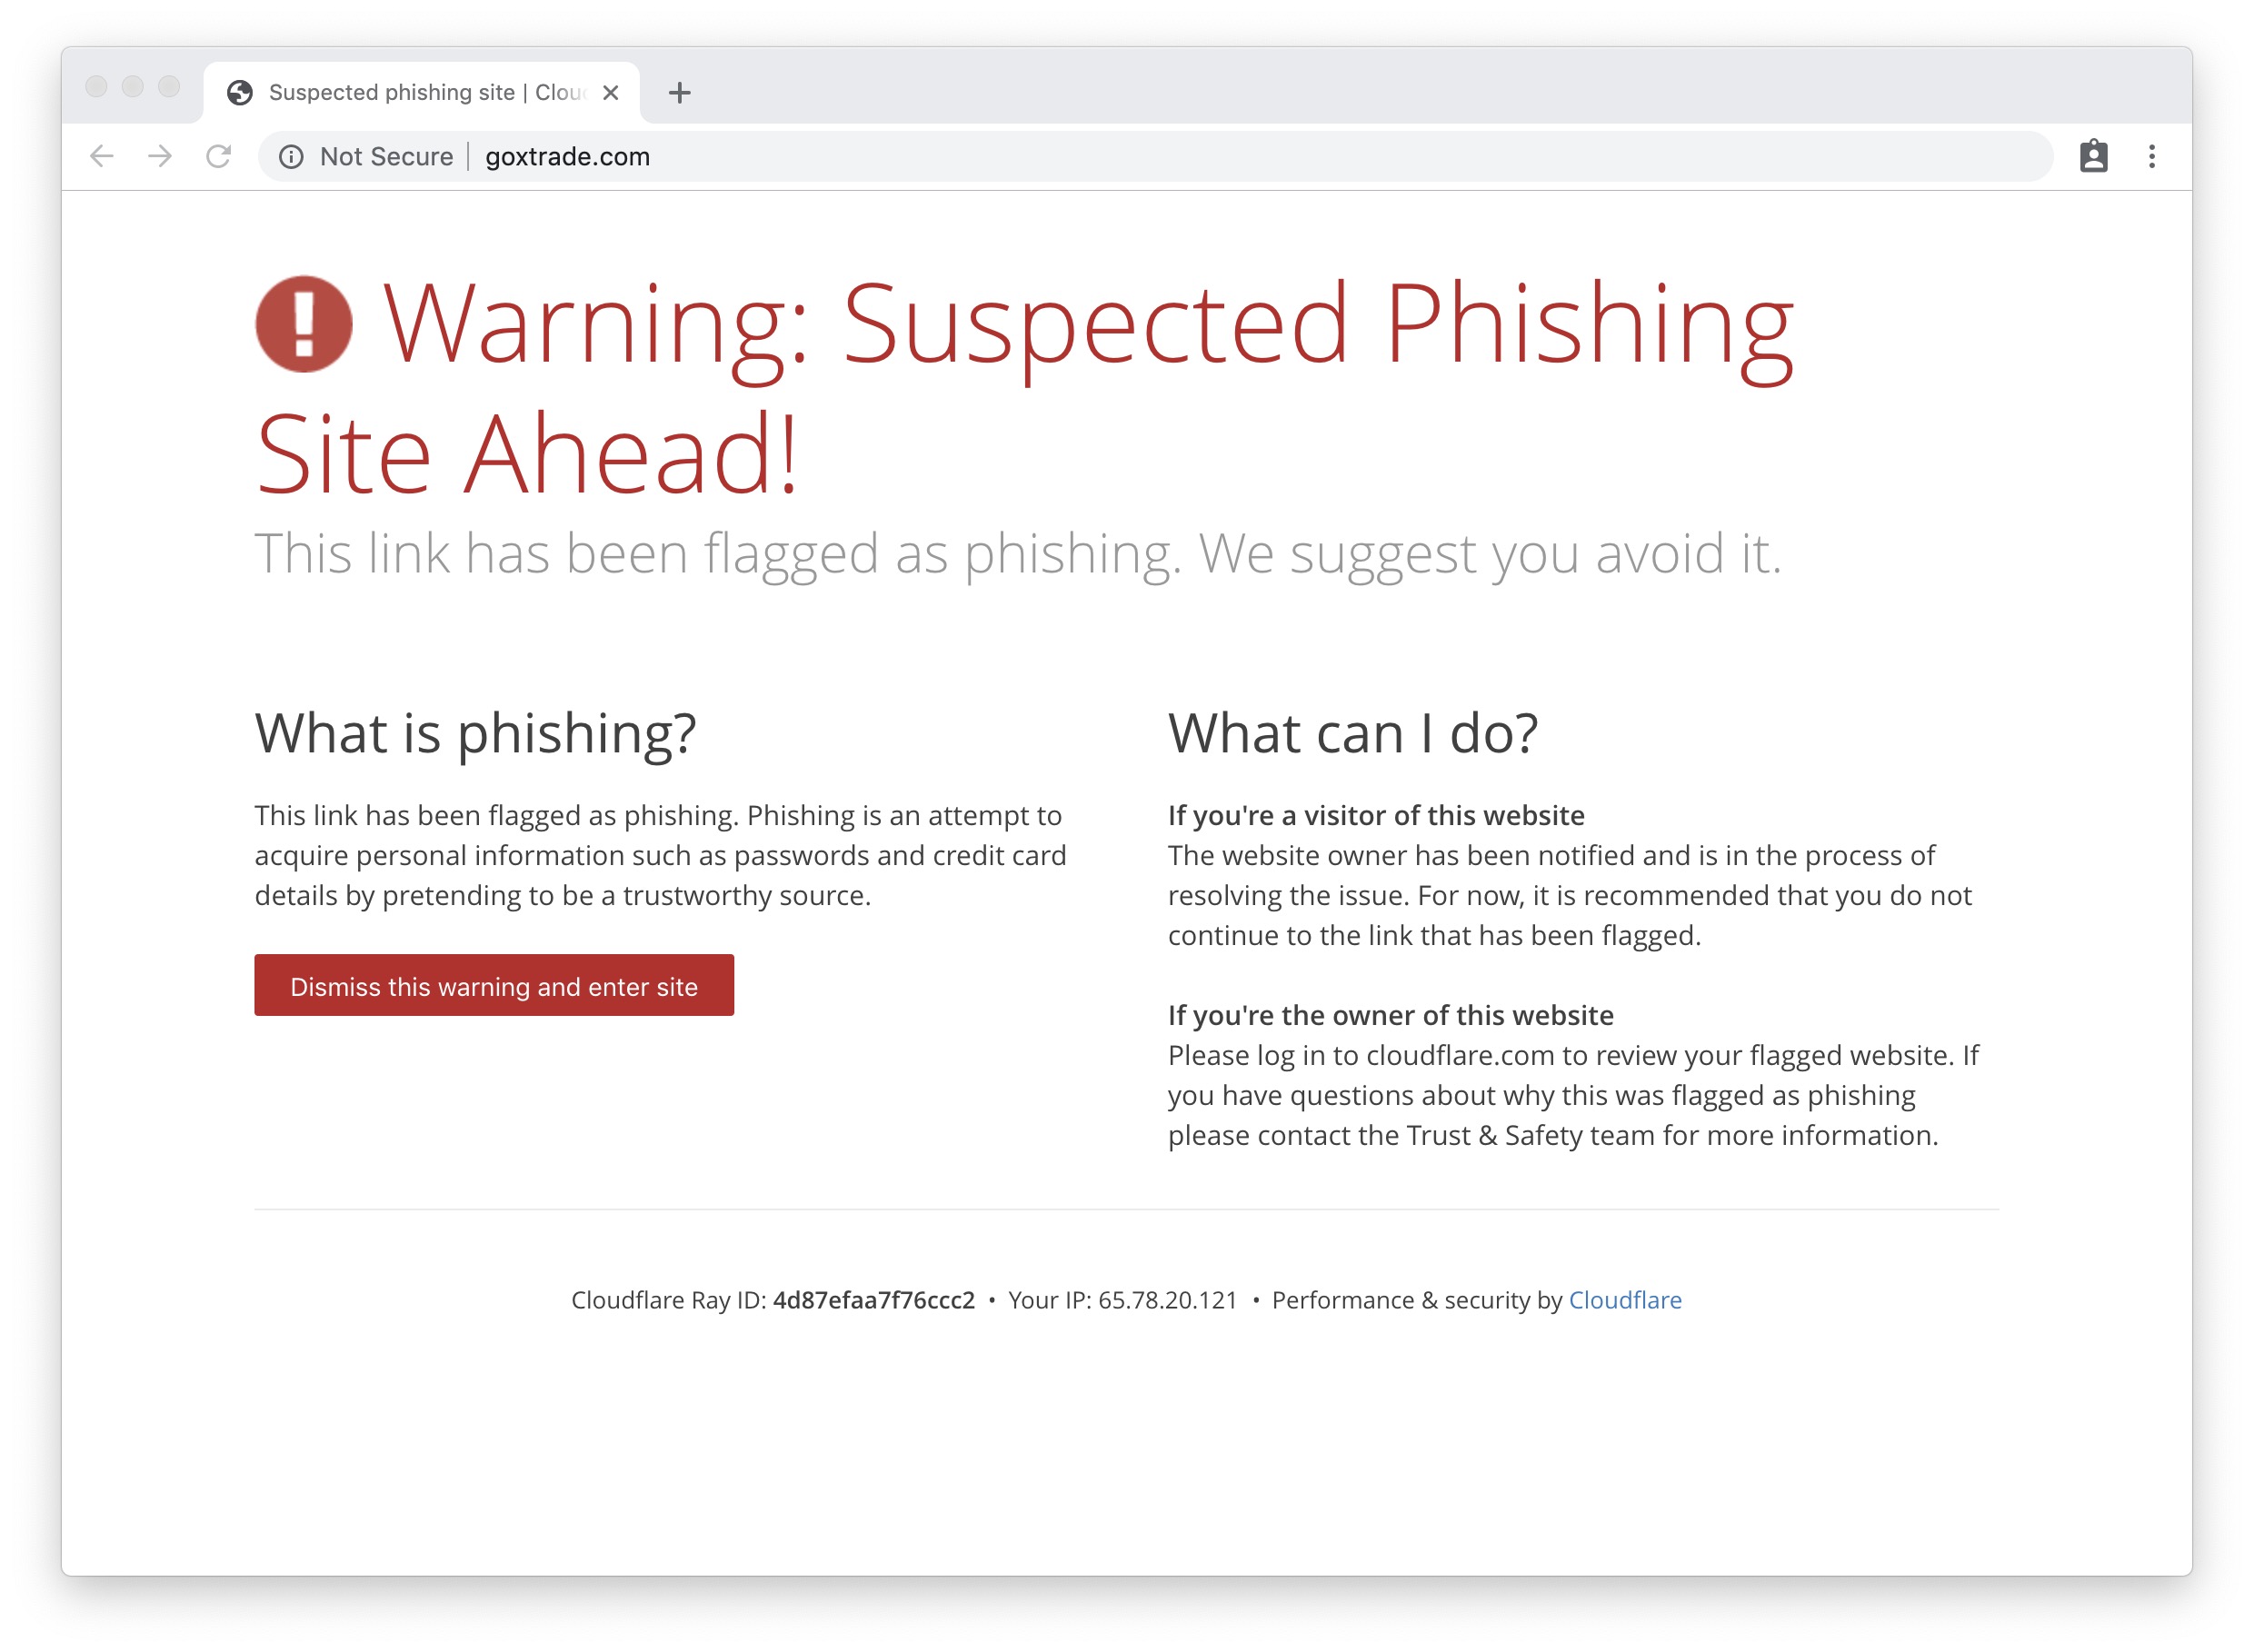Open Chrome three-dot menu
Viewport: 2254px width, 1652px height.
pyautogui.click(x=2151, y=156)
